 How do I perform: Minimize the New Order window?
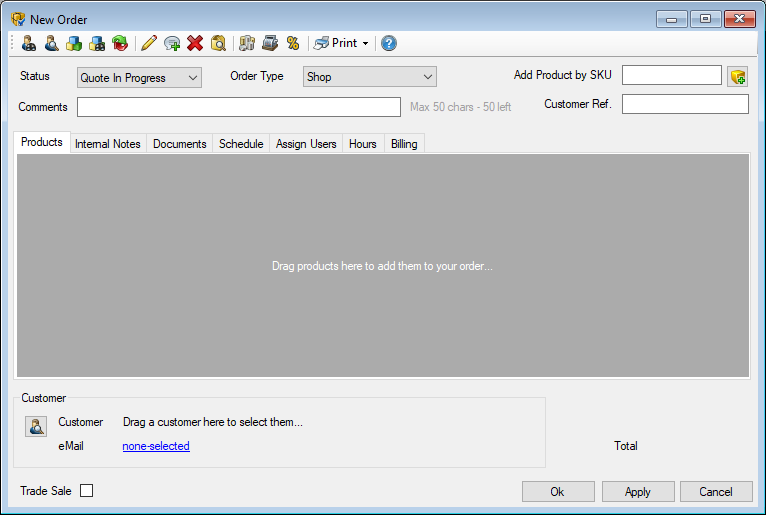coord(672,19)
